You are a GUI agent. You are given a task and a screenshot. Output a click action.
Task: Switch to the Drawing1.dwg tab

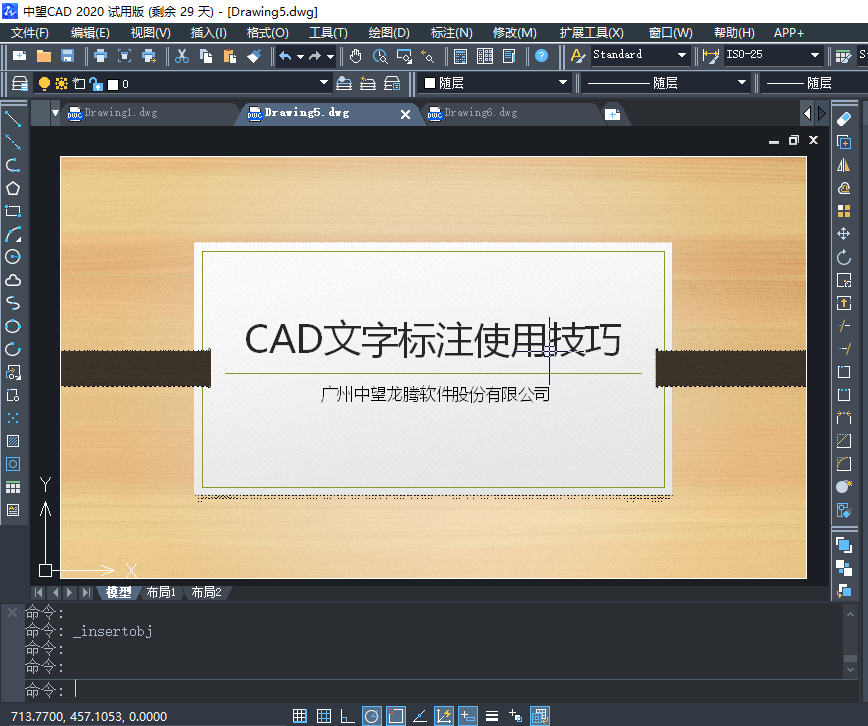coord(120,114)
